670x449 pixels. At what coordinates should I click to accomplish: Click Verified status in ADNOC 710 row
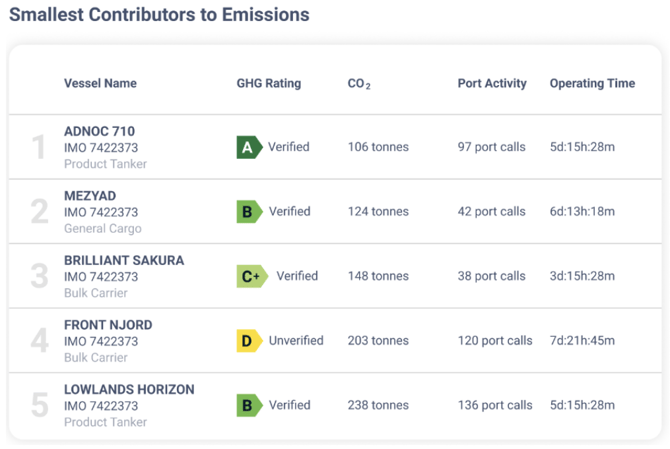tap(289, 147)
